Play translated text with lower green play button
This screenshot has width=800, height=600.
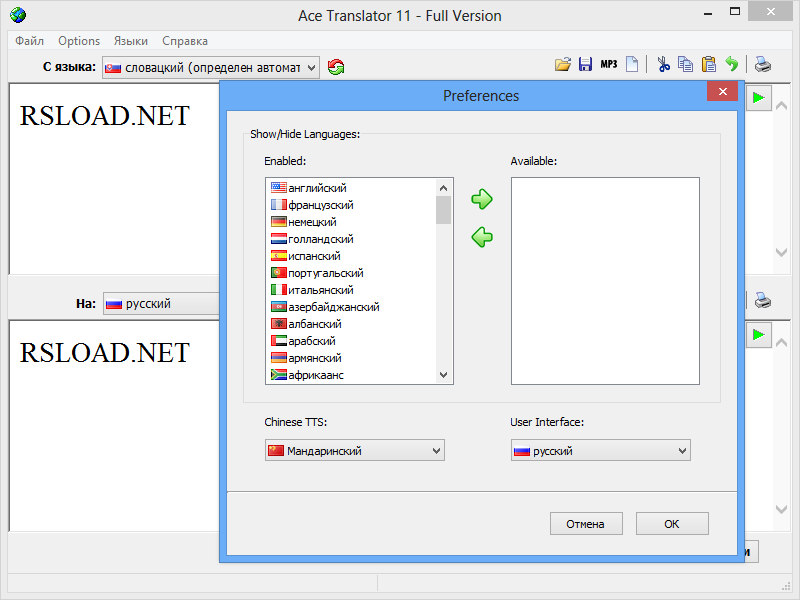pyautogui.click(x=759, y=335)
